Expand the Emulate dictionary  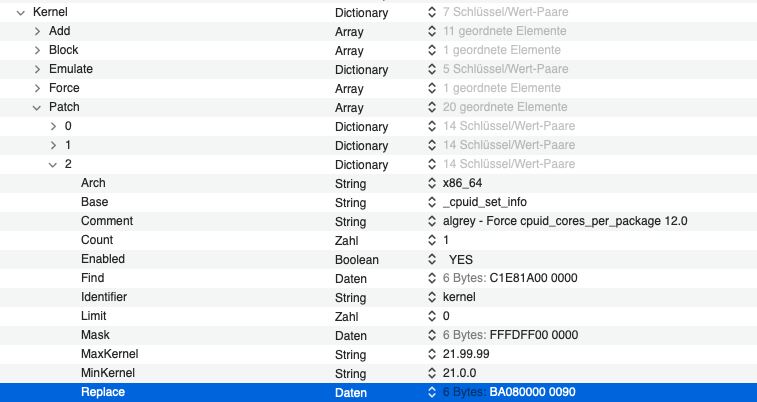click(37, 69)
